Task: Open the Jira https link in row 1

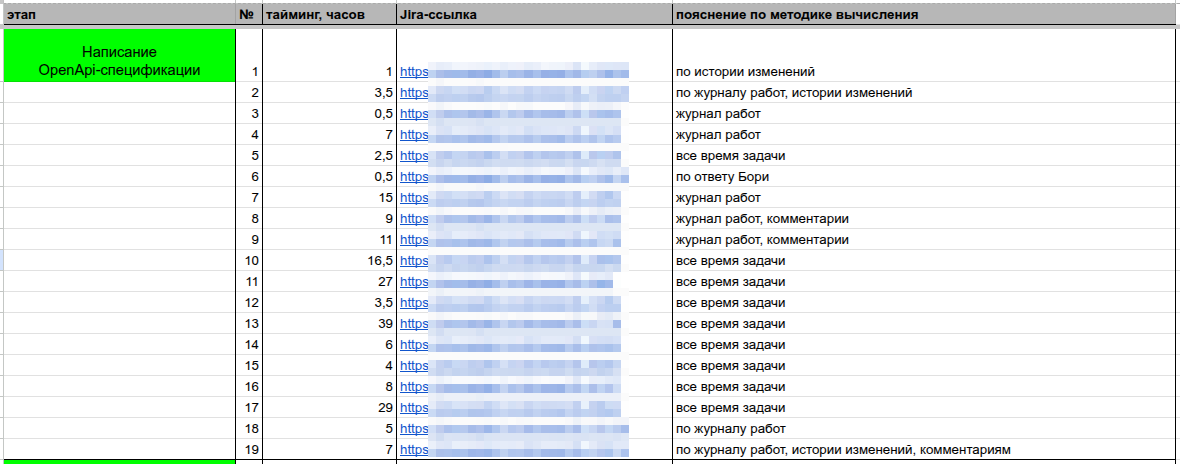Action: 414,72
